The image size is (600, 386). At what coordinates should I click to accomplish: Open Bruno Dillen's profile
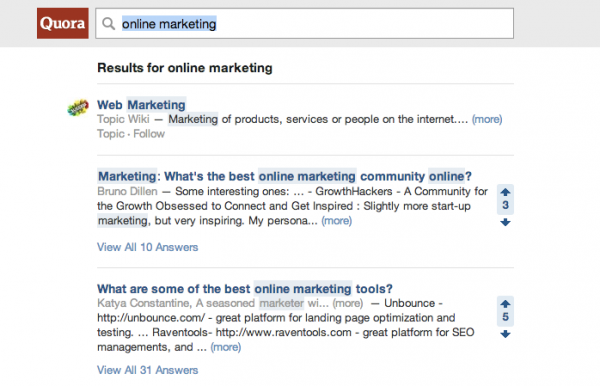127,191
